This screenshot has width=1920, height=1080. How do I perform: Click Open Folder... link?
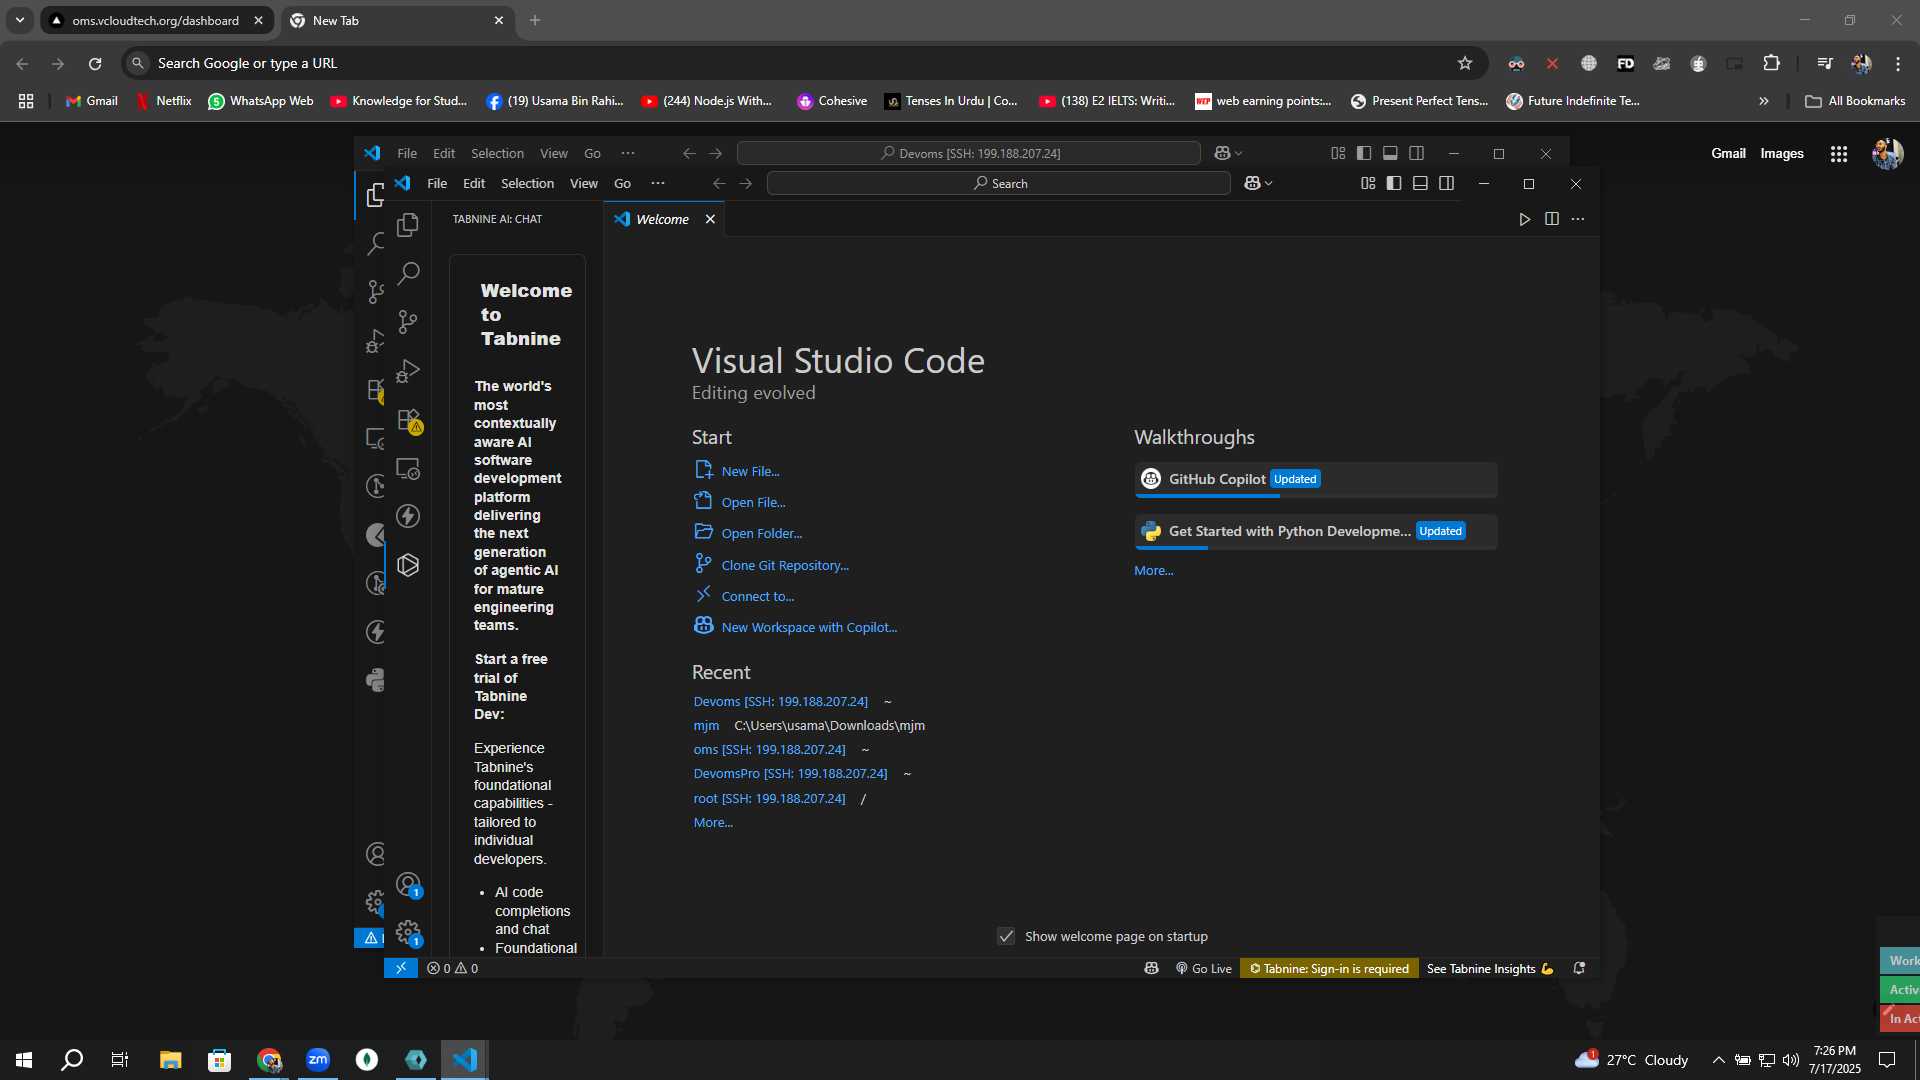tap(761, 533)
